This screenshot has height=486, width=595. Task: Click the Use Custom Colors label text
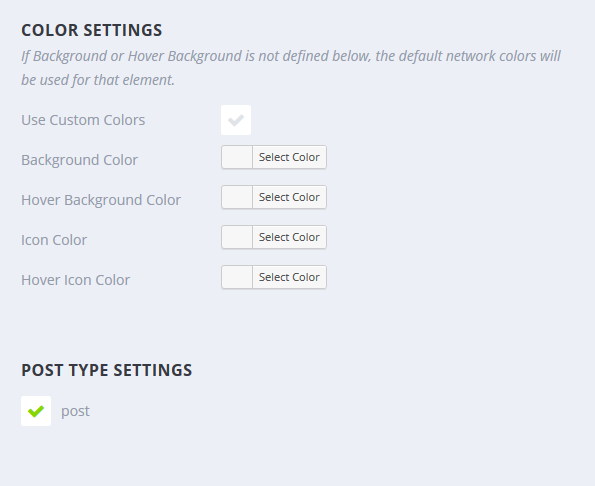(x=83, y=120)
